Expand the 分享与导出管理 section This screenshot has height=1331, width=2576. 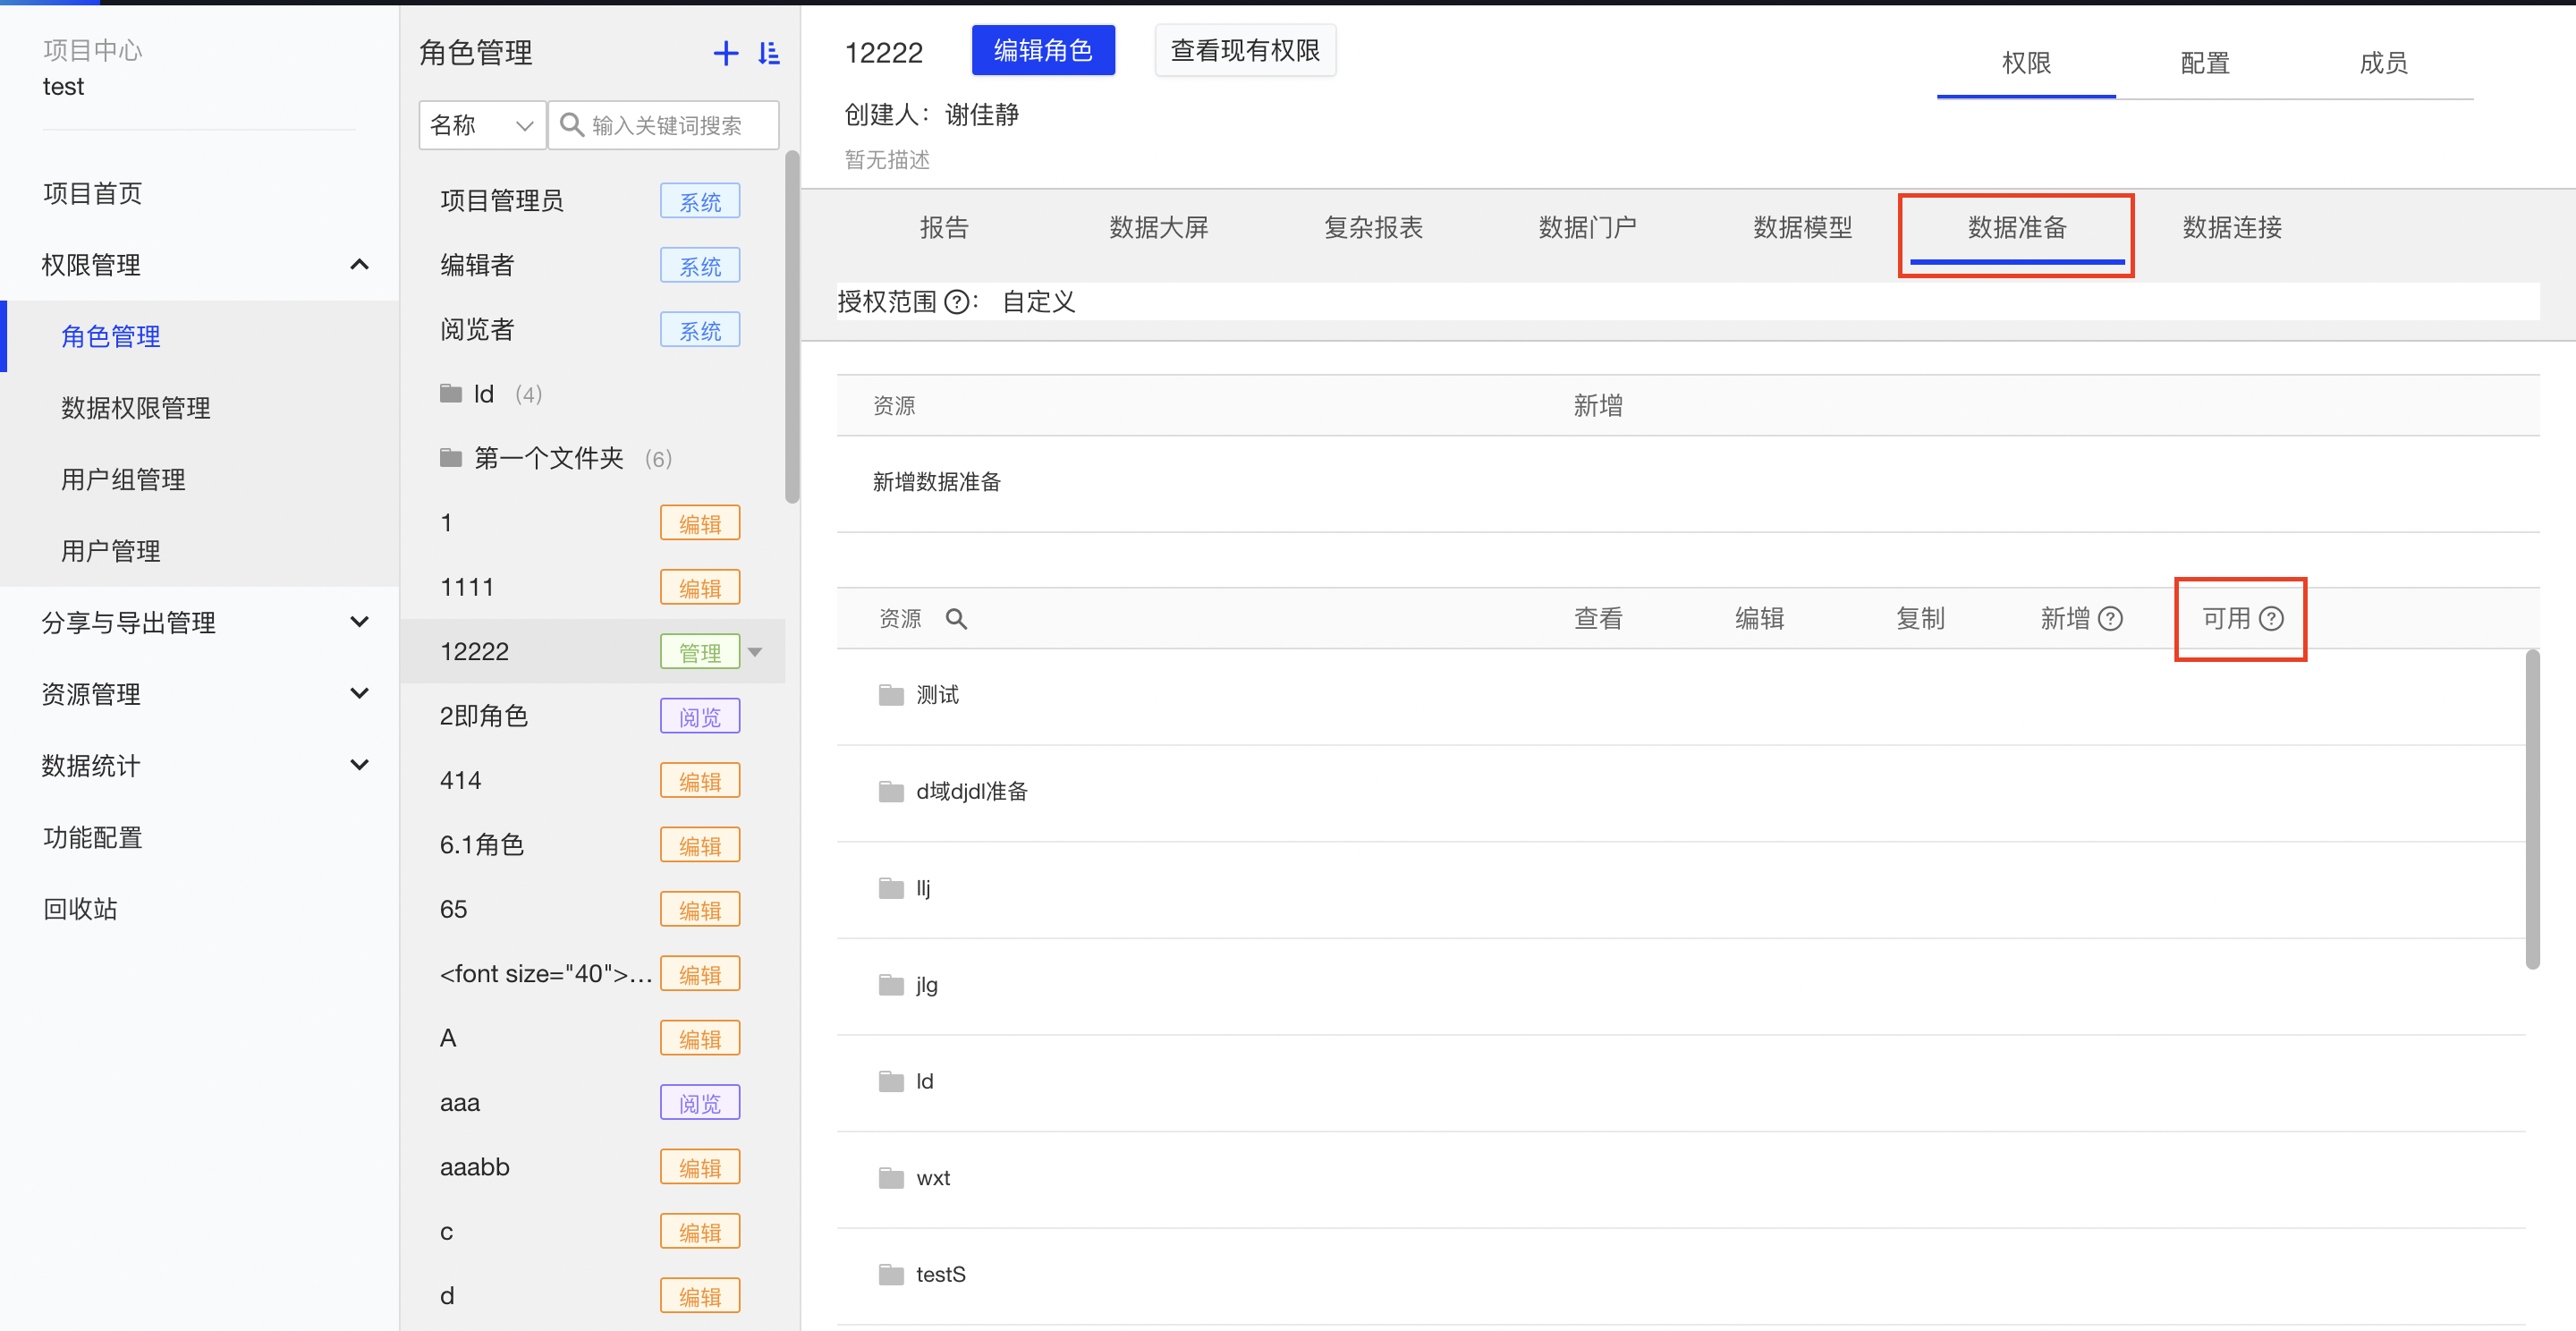(x=359, y=621)
